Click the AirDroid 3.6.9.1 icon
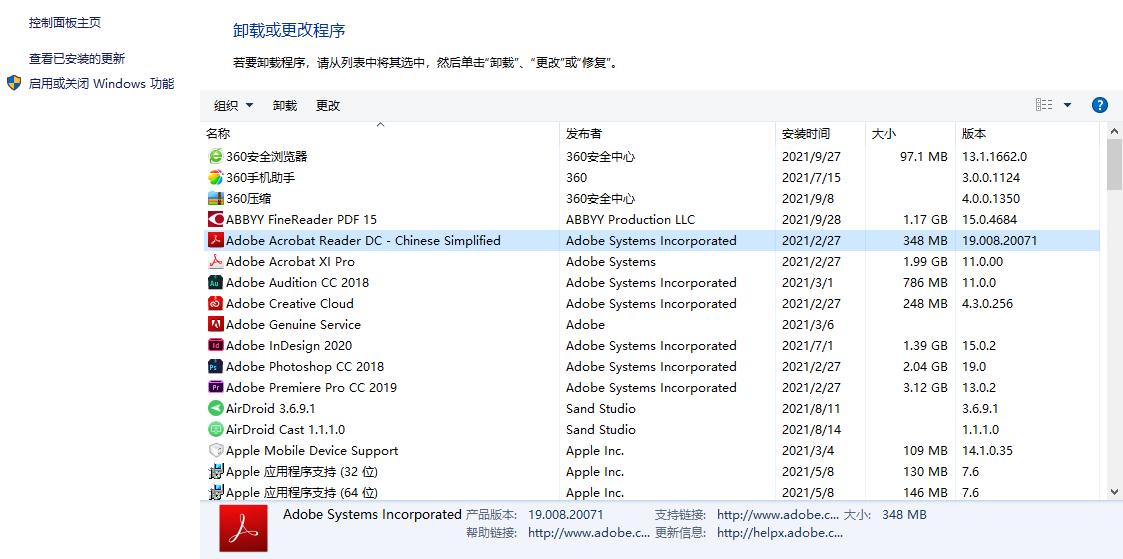This screenshot has height=559, width=1123. point(215,408)
